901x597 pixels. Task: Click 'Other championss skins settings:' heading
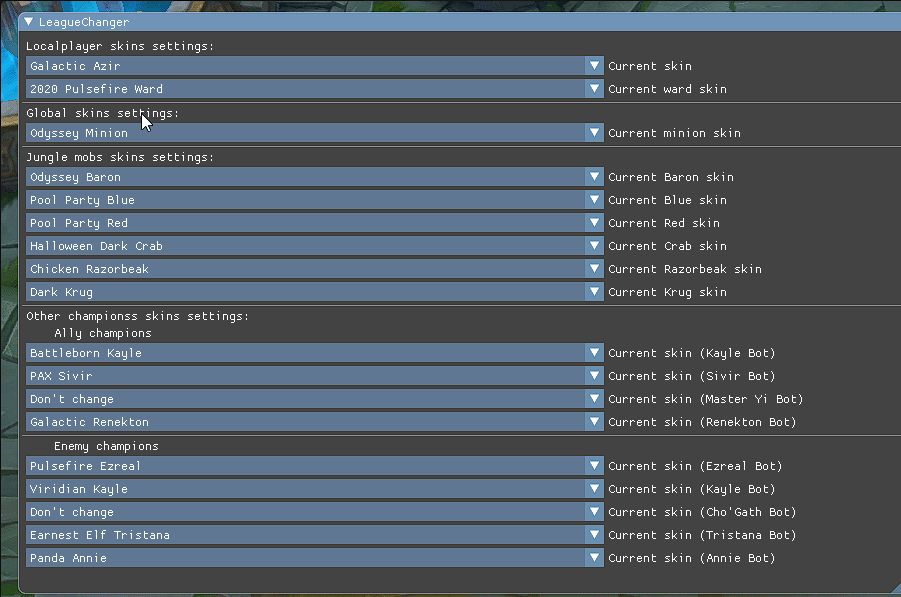click(137, 316)
